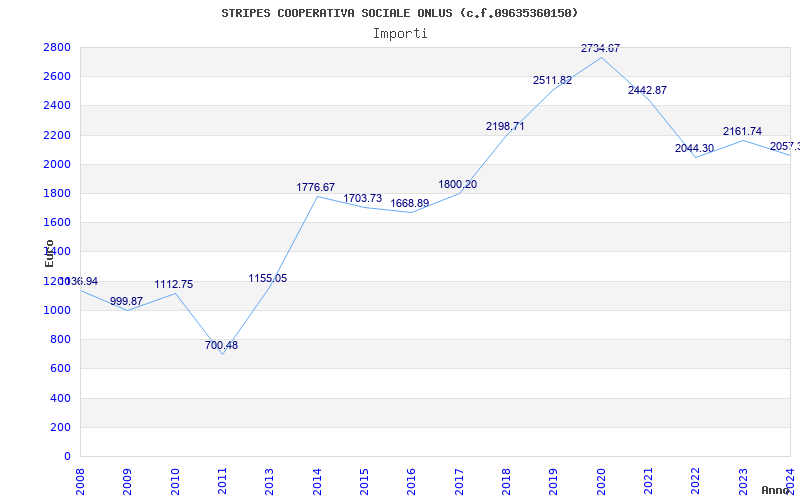The height and width of the screenshot is (500, 800).
Task: Click the 2020 year axis label
Action: click(x=601, y=482)
